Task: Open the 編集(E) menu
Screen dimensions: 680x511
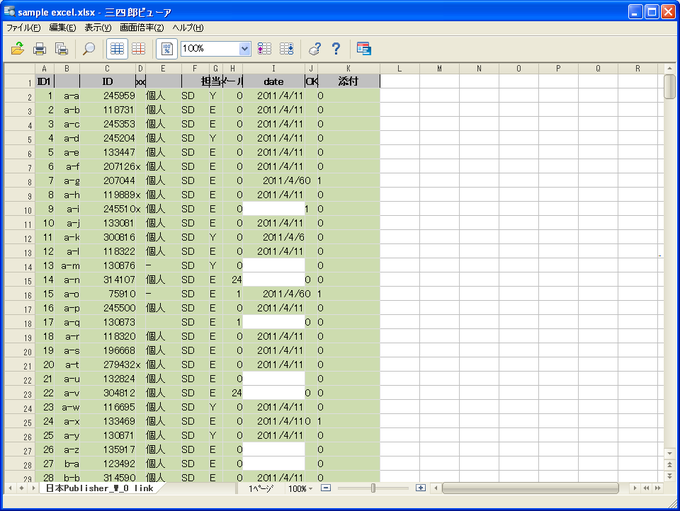Action: (62, 28)
